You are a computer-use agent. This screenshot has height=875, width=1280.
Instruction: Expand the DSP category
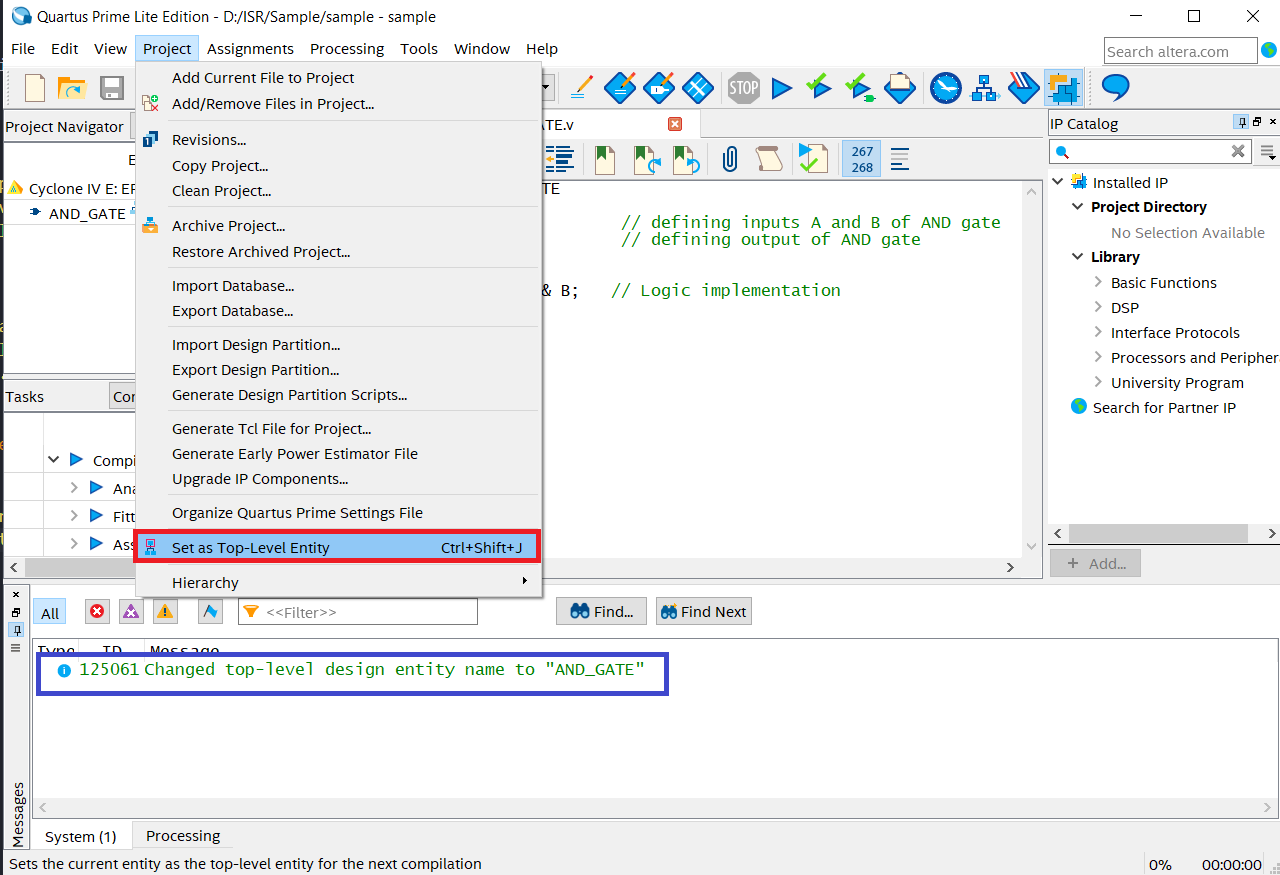(1098, 307)
